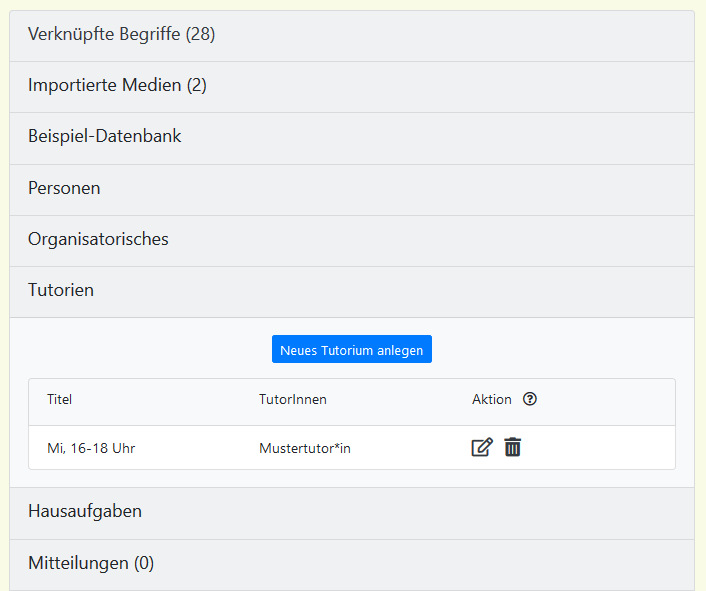The width and height of the screenshot is (706, 591).
Task: Show the Organisatorisches section
Action: click(98, 240)
